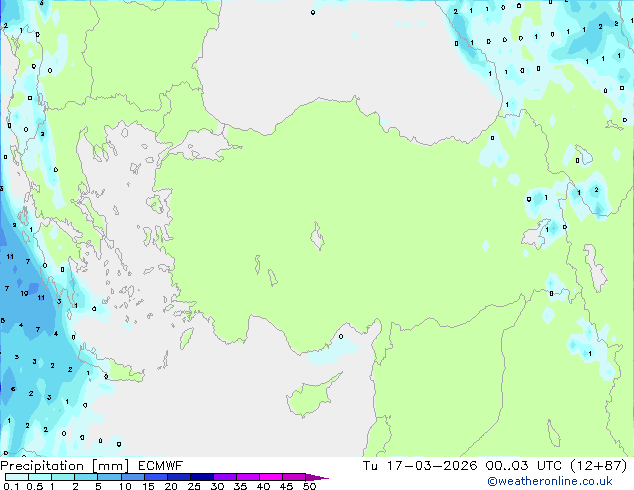
Task: Click the '25' legend scale label
Action: click(194, 486)
